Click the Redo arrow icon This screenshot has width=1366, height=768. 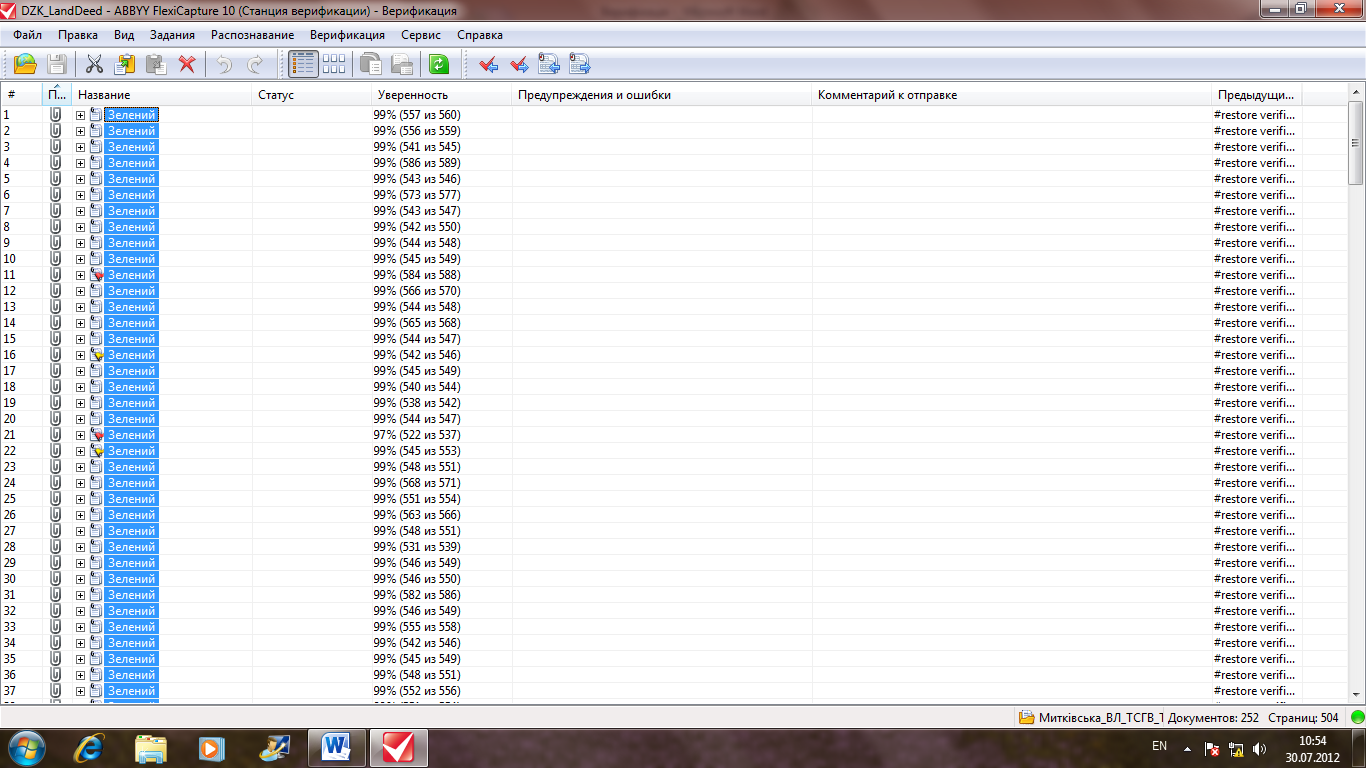tap(255, 64)
